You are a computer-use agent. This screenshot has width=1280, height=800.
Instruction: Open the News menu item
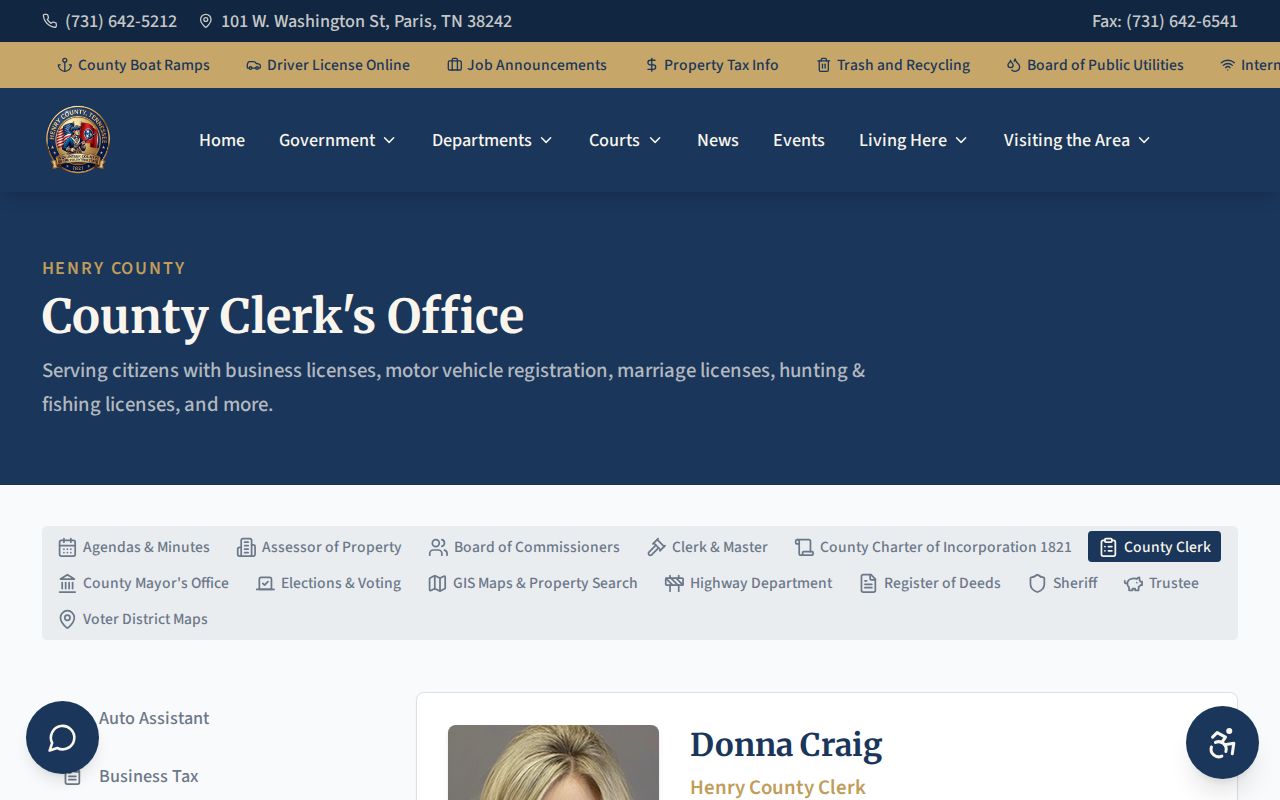pos(718,140)
